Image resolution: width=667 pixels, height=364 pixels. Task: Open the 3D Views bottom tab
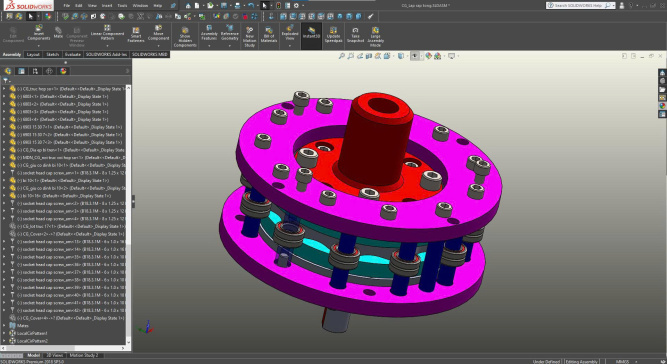tap(54, 355)
